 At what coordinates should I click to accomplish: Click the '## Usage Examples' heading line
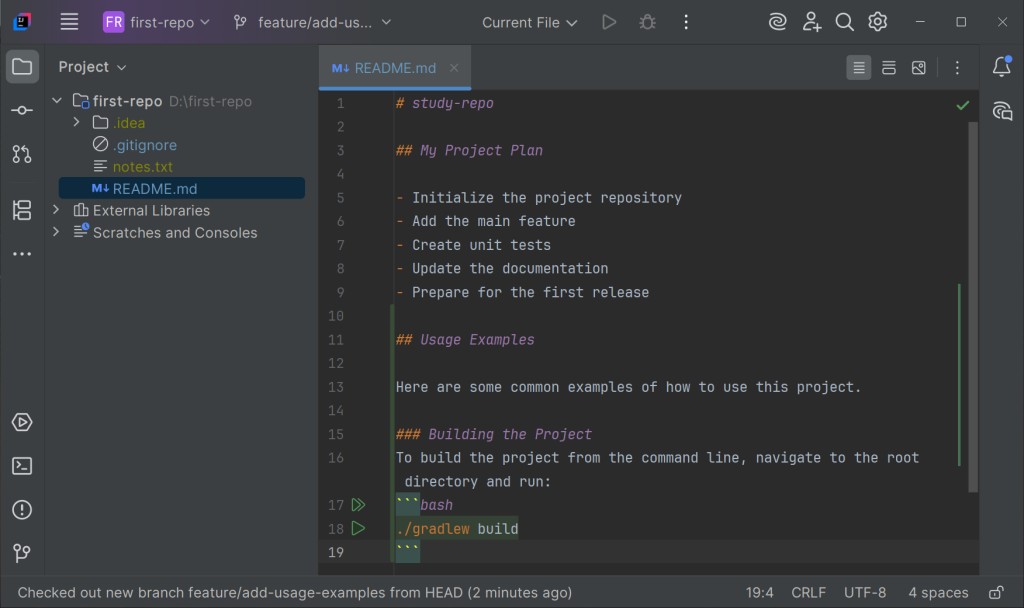click(x=465, y=340)
